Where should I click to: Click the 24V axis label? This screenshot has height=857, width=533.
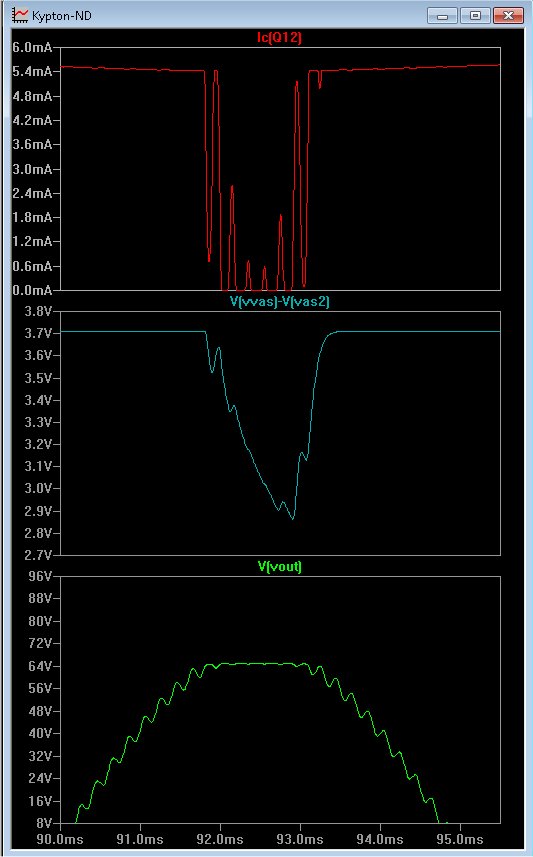coord(40,778)
